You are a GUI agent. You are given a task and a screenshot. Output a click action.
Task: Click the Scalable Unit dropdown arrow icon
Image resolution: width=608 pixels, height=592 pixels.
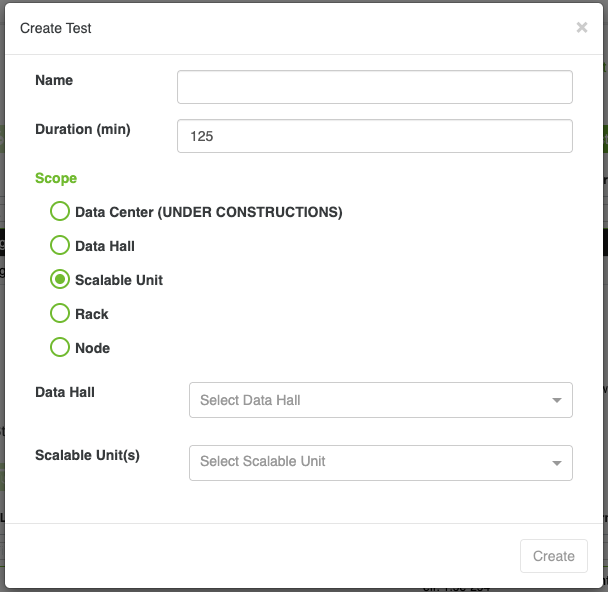click(556, 463)
